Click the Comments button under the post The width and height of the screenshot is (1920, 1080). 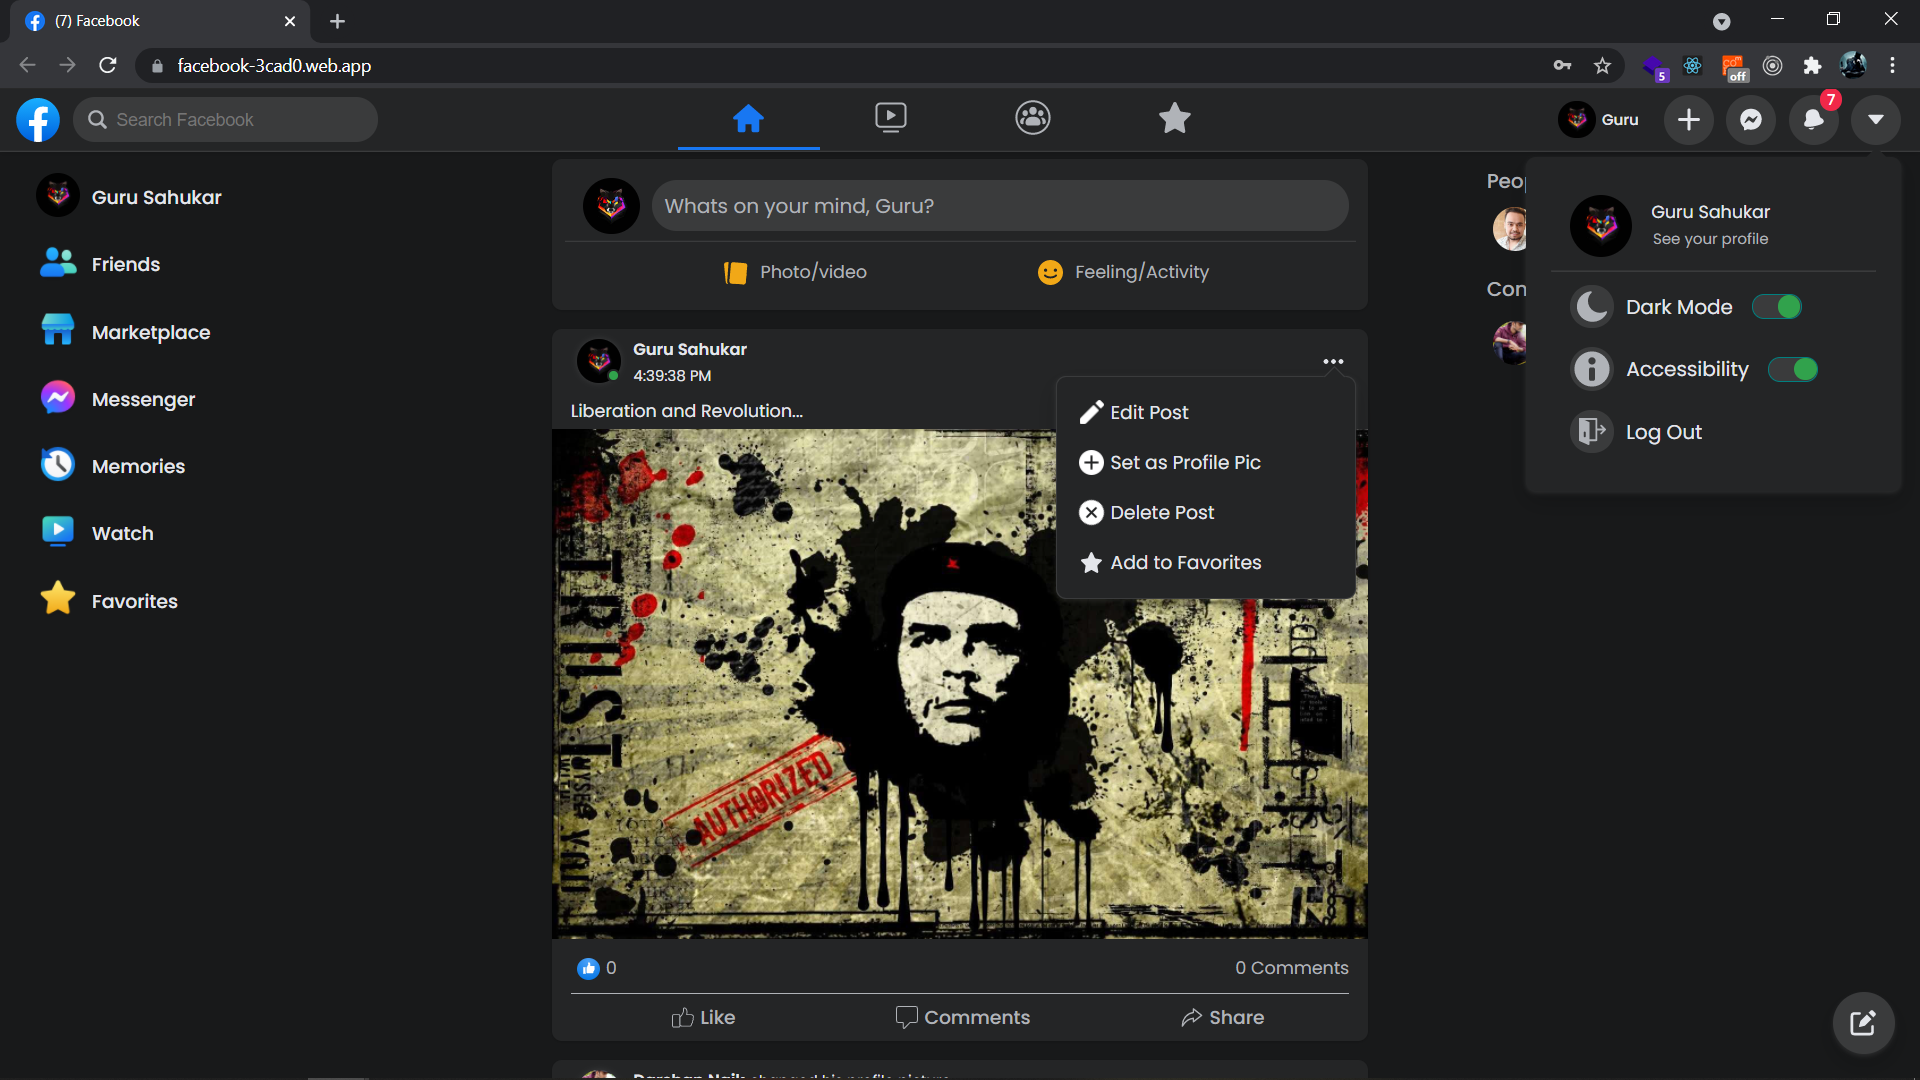coord(962,1018)
